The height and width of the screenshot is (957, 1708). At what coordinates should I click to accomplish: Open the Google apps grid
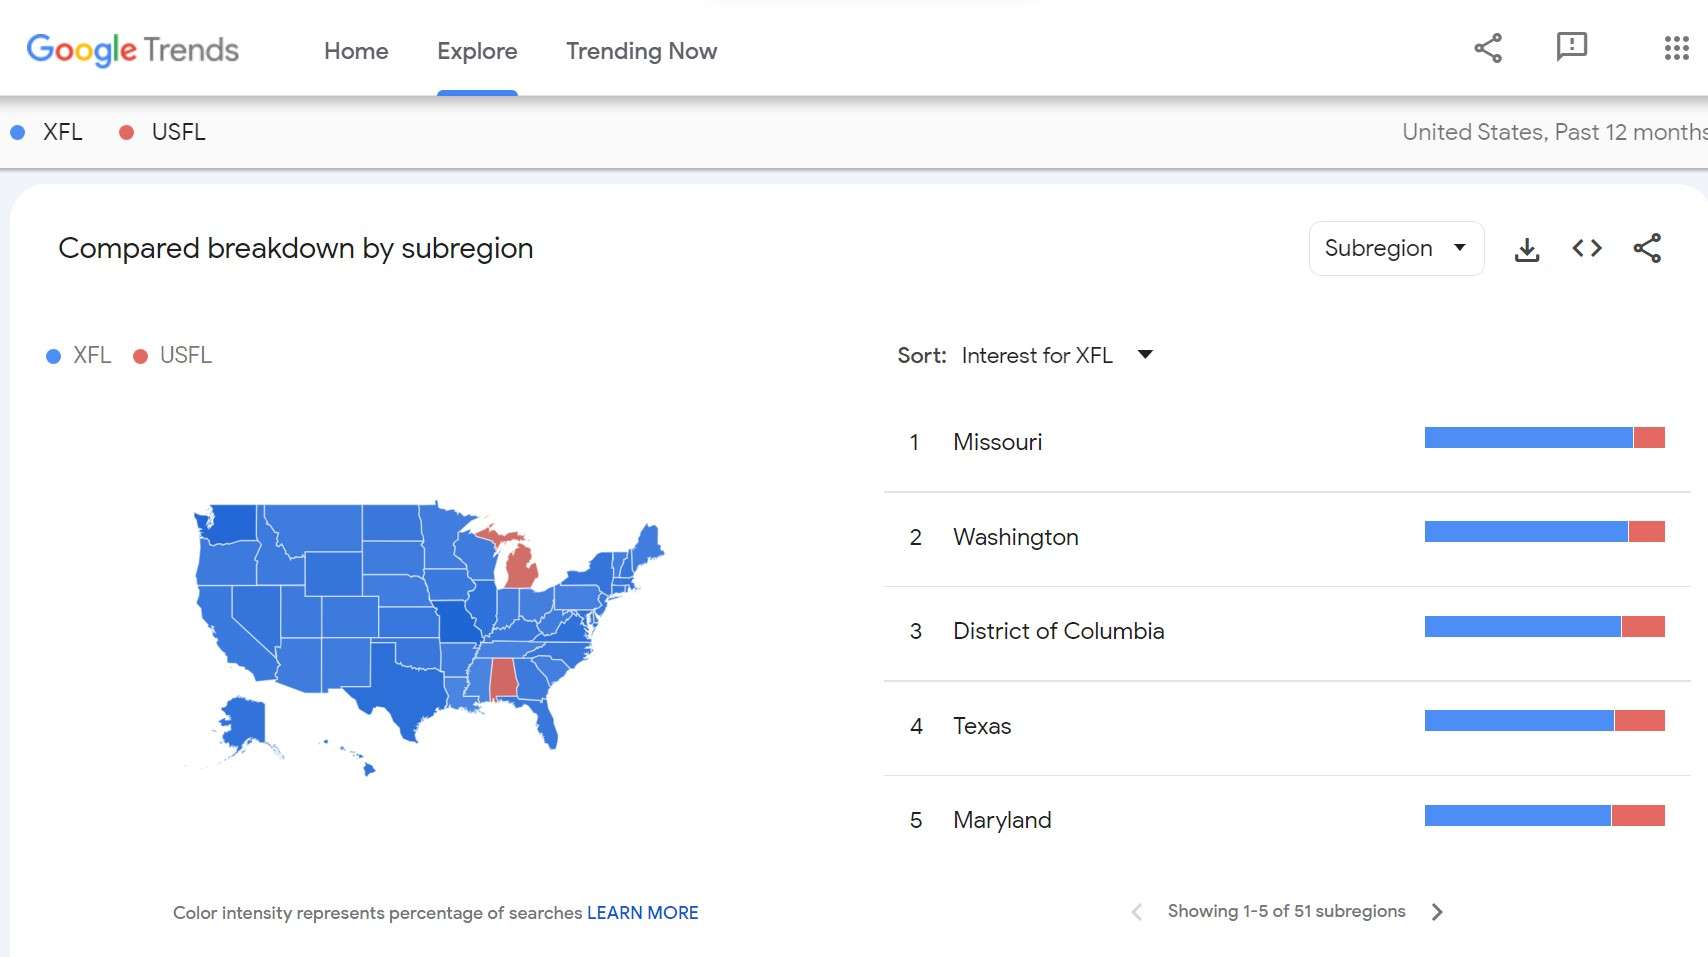(1676, 48)
